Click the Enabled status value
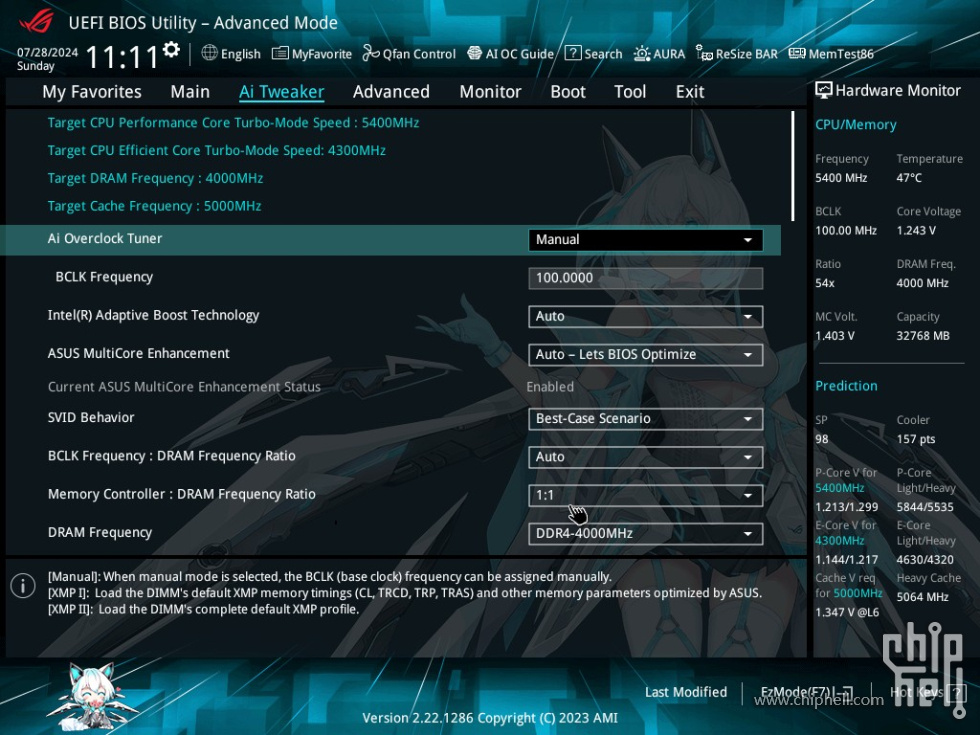Image resolution: width=980 pixels, height=735 pixels. (550, 387)
